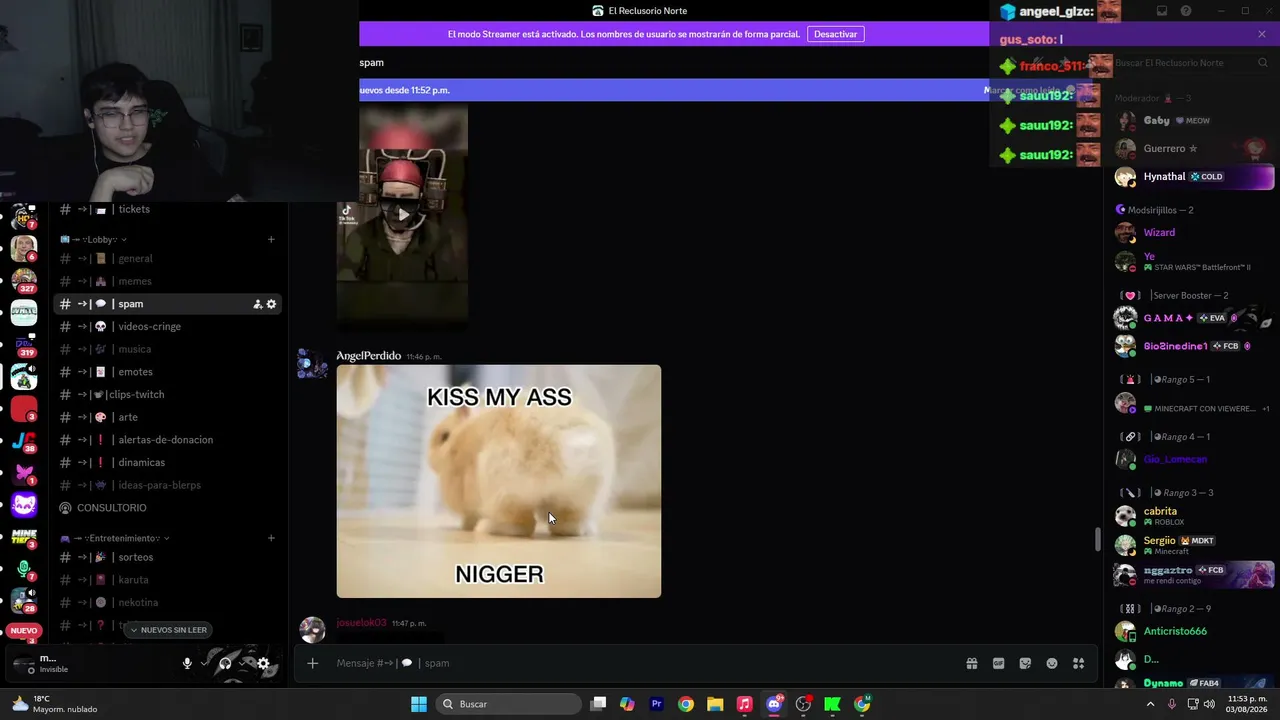1280x720 pixels.
Task: Open Task View on the taskbar
Action: pyautogui.click(x=598, y=704)
